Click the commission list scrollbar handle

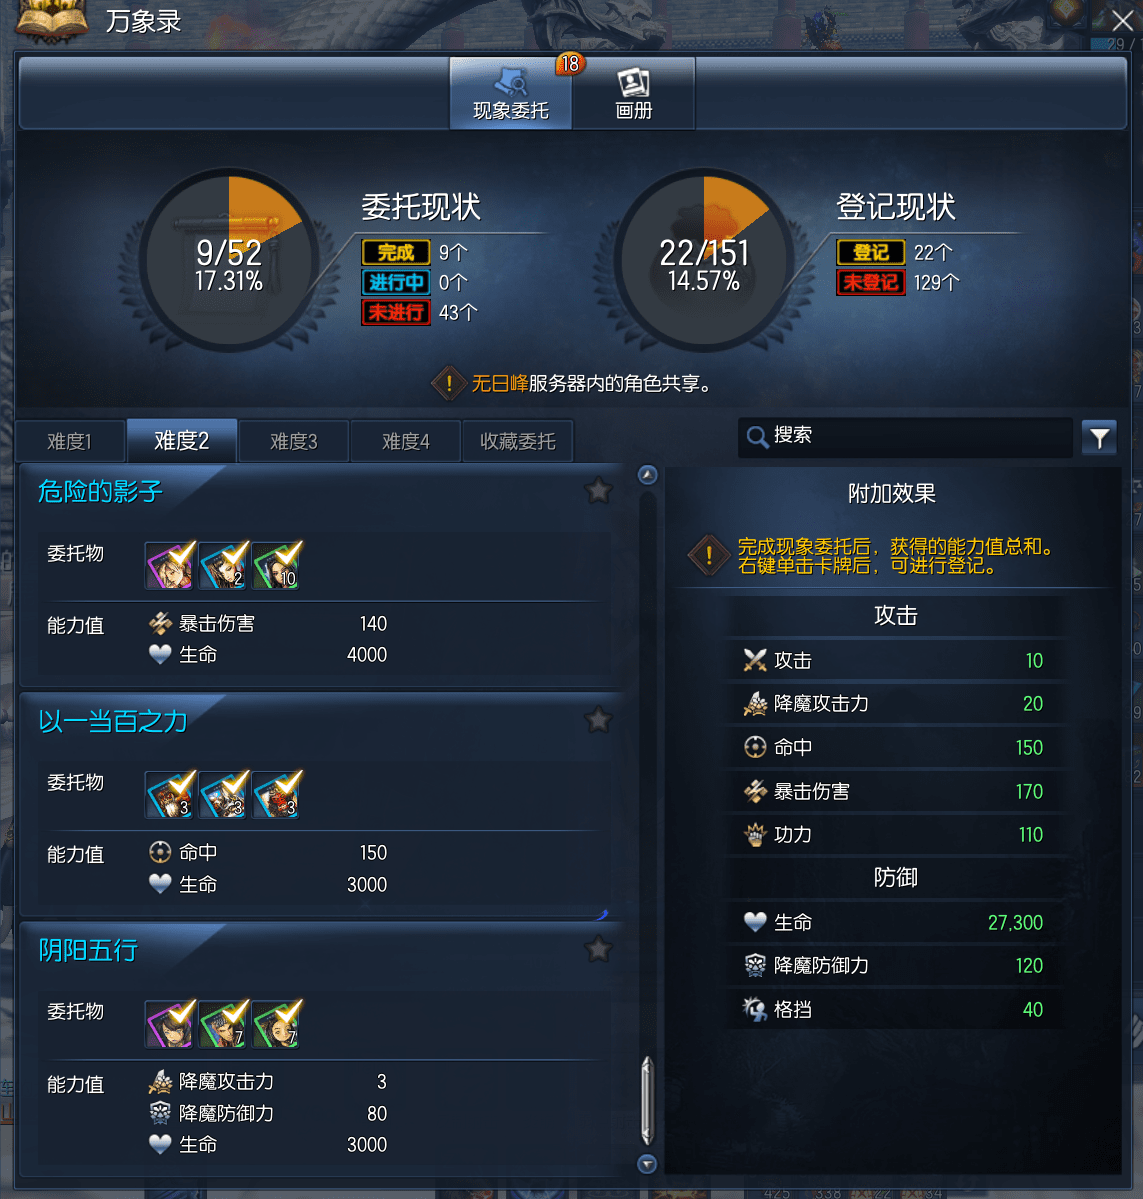(x=648, y=1100)
